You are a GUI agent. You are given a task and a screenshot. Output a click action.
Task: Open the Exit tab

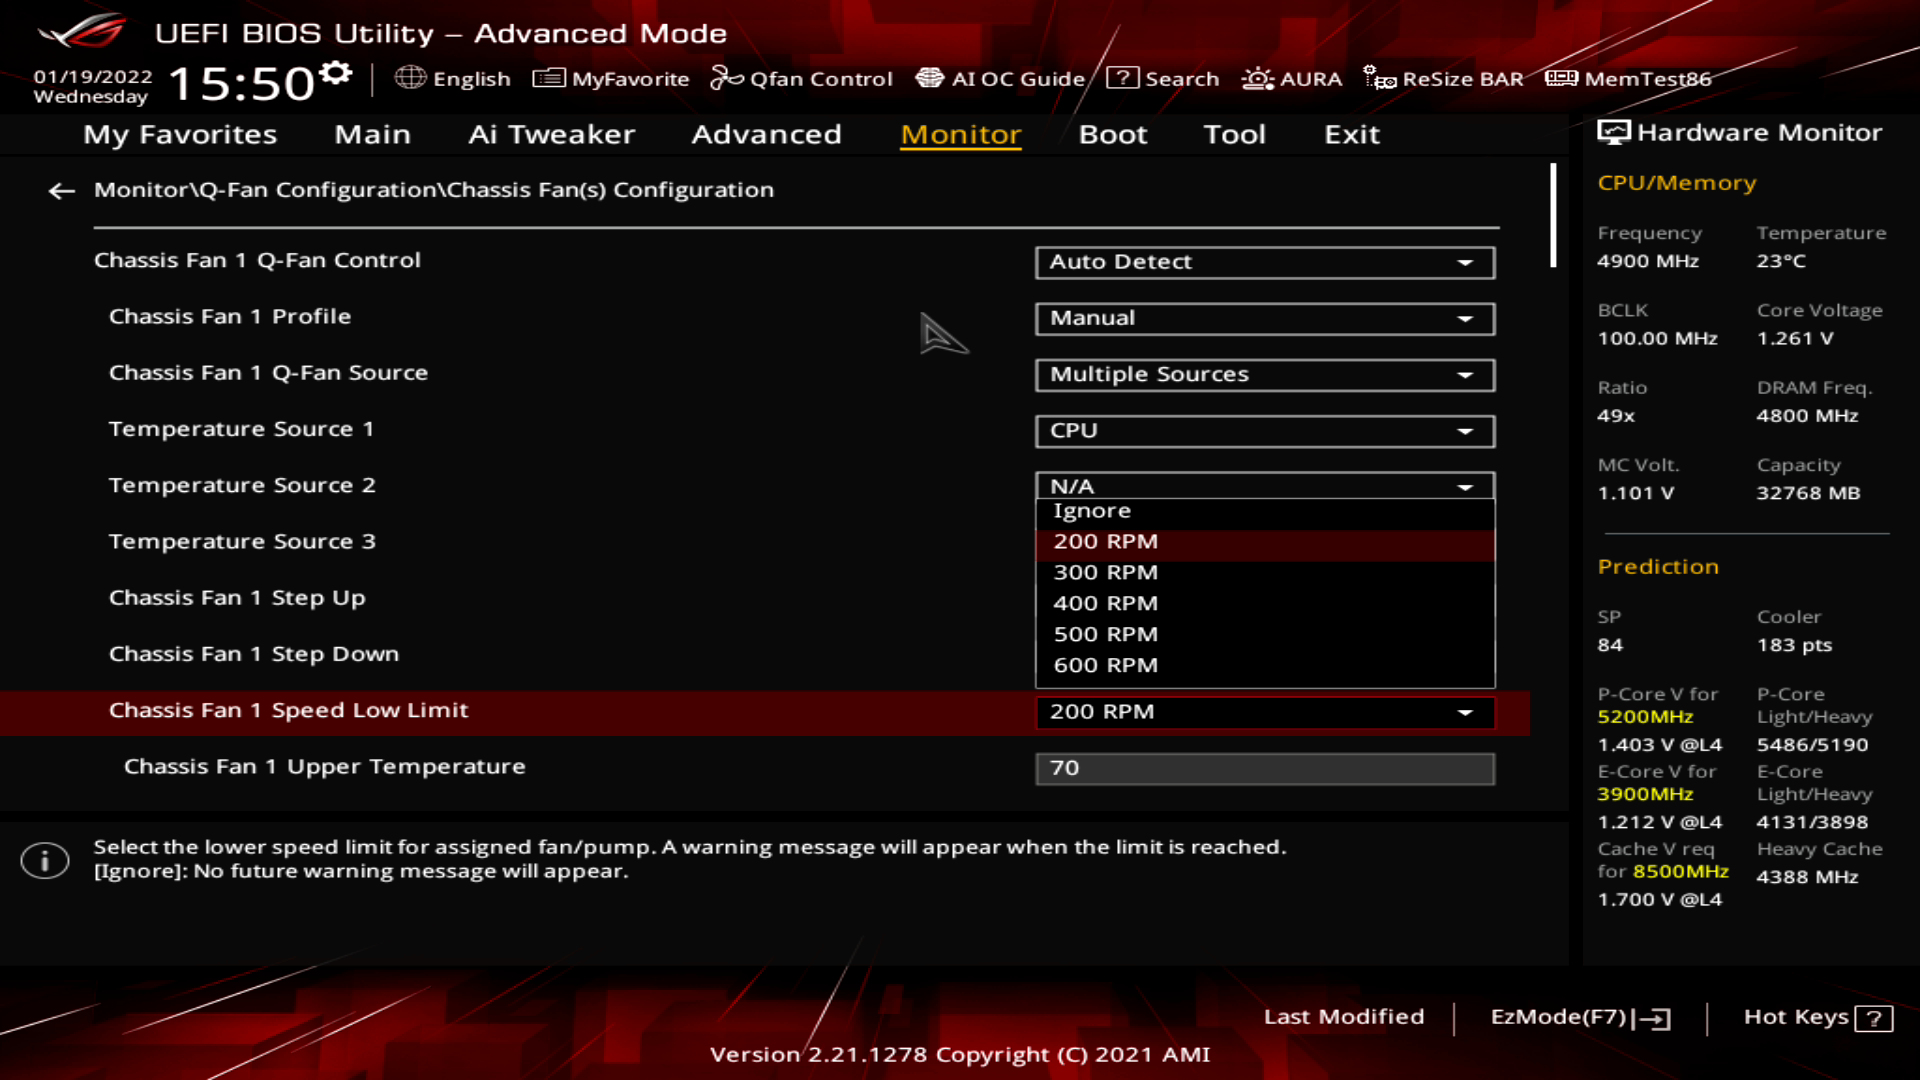click(1352, 134)
